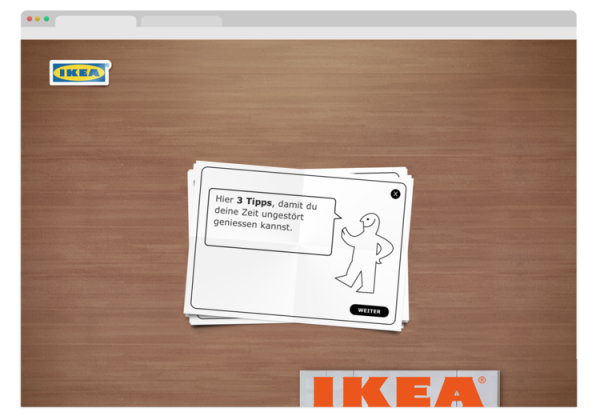Click the '3 Tipps' speech bubble text

tap(266, 213)
